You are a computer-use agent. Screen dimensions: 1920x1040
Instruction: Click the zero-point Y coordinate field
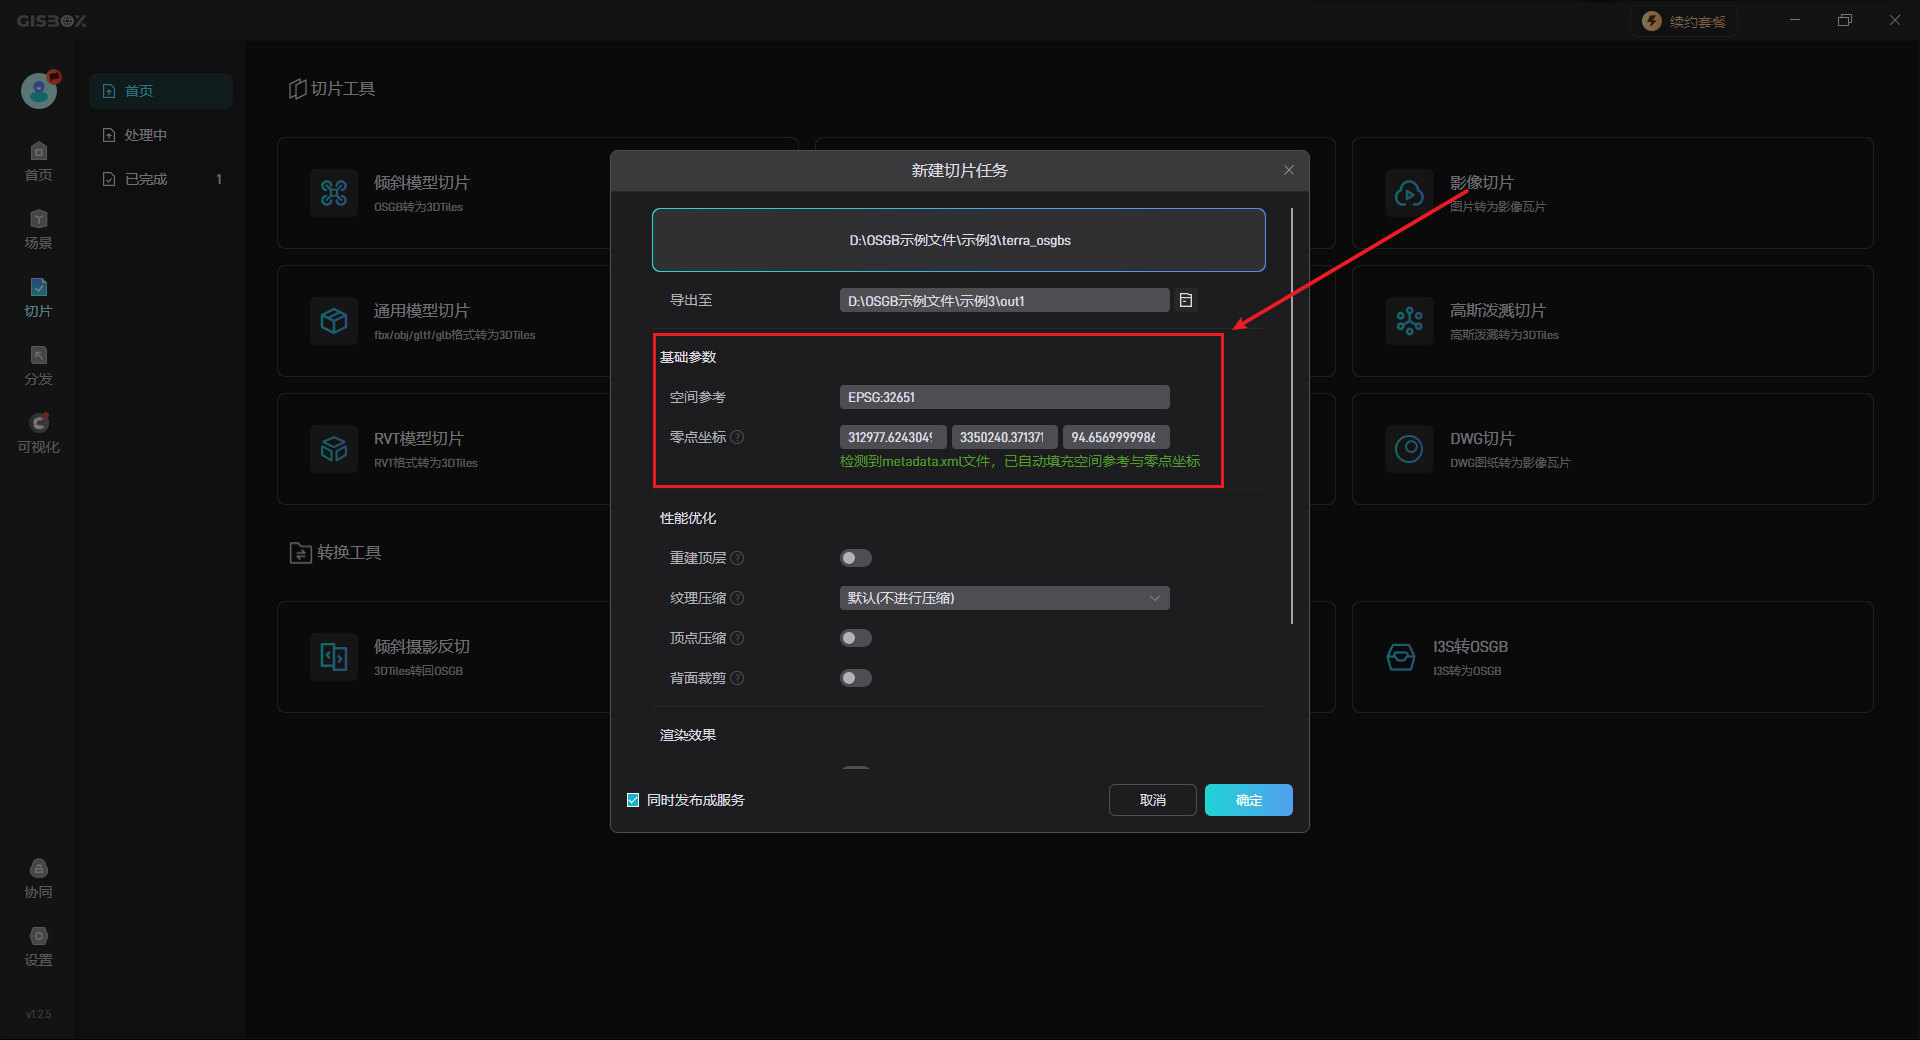(x=1004, y=437)
